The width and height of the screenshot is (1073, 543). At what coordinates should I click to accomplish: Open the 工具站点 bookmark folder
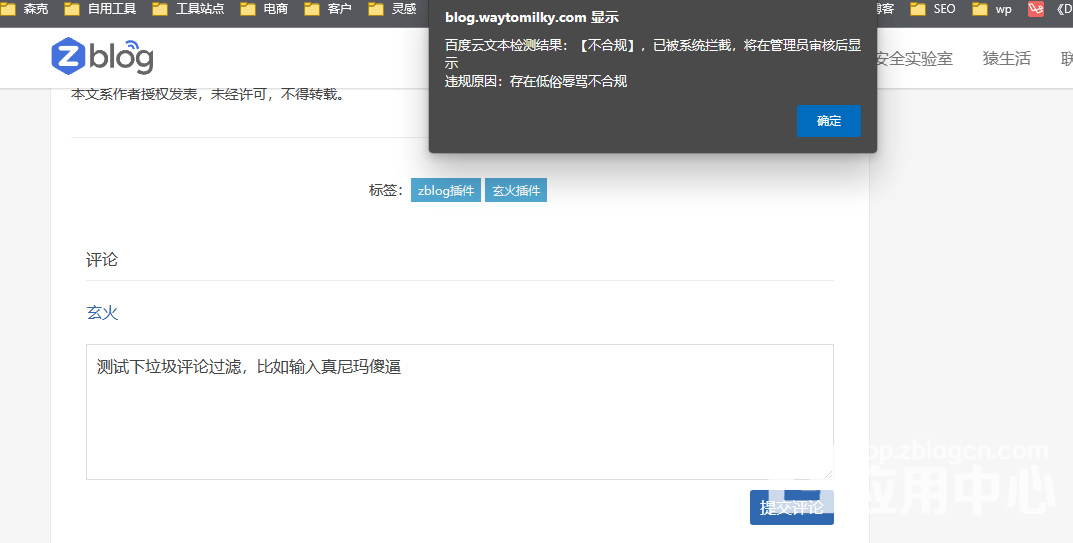(x=189, y=9)
